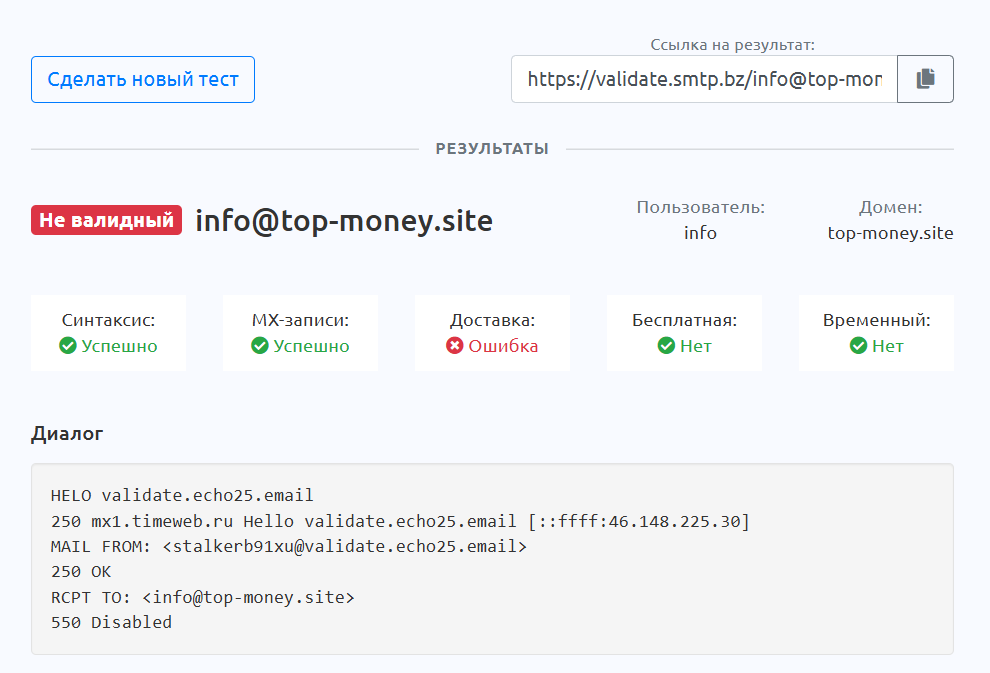This screenshot has width=990, height=673.
Task: Click the copy result link icon
Action: click(925, 79)
